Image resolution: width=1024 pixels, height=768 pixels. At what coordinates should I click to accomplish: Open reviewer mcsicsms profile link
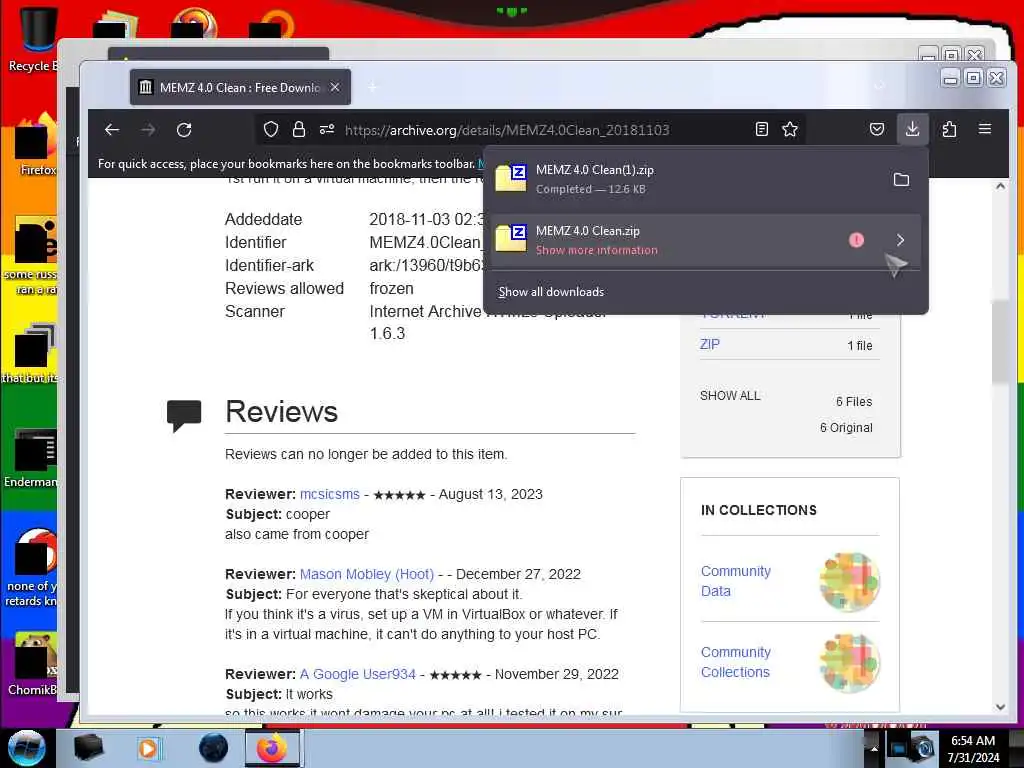(x=330, y=494)
